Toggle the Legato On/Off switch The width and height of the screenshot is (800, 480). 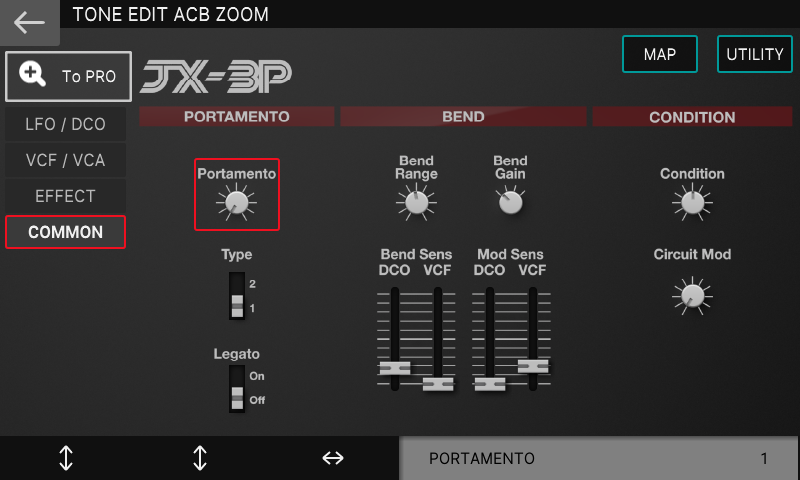pos(237,388)
